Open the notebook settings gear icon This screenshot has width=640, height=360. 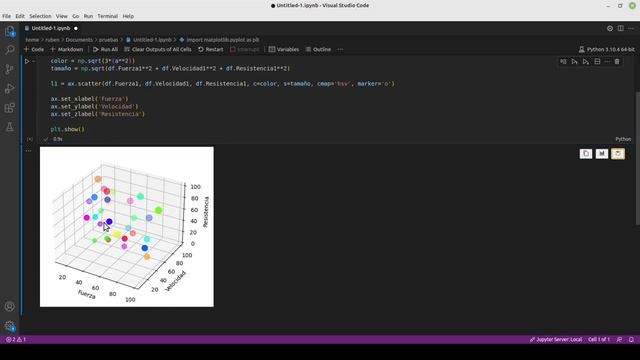[609, 29]
